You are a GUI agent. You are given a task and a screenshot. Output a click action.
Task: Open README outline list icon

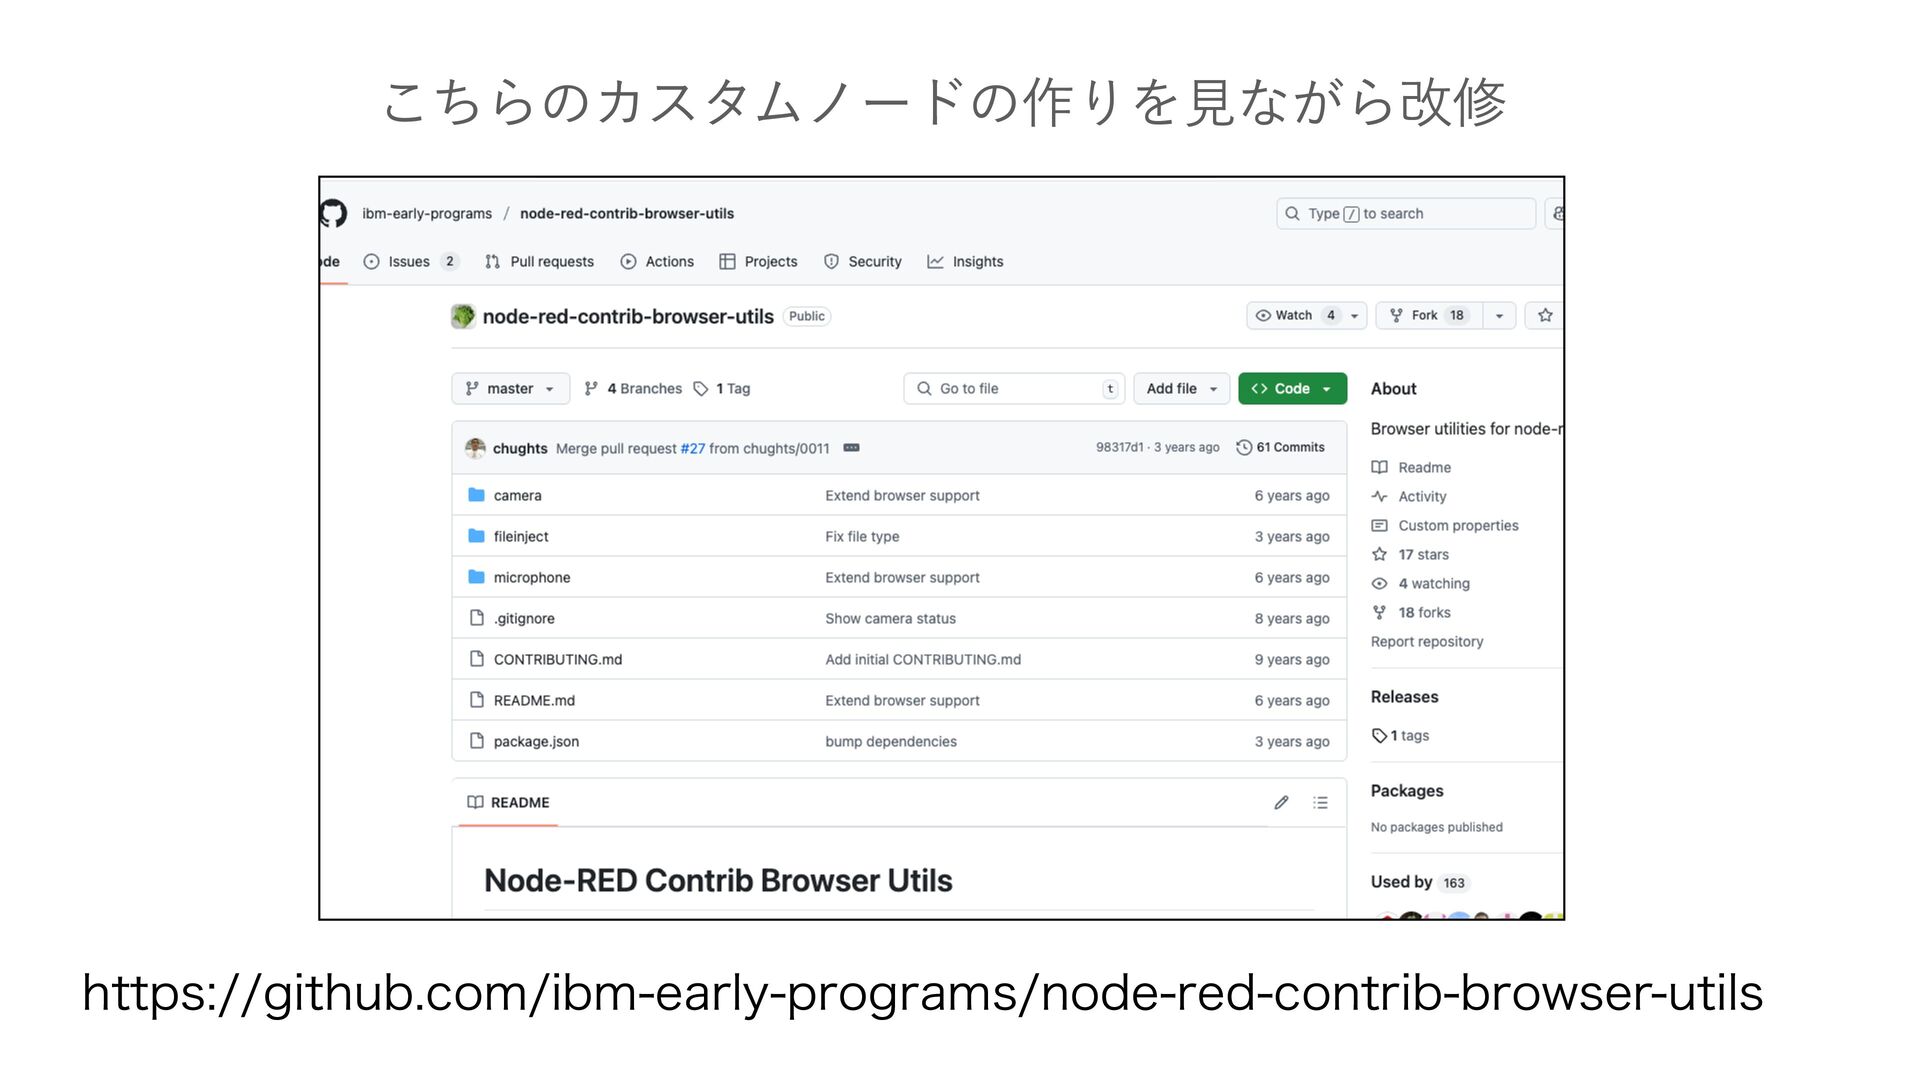1320,802
